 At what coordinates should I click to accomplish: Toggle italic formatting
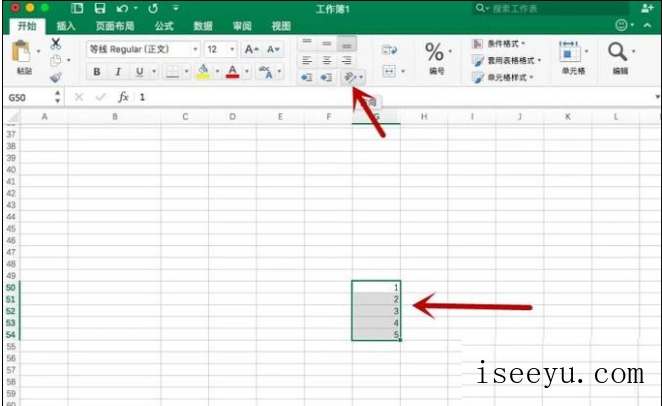pyautogui.click(x=118, y=72)
